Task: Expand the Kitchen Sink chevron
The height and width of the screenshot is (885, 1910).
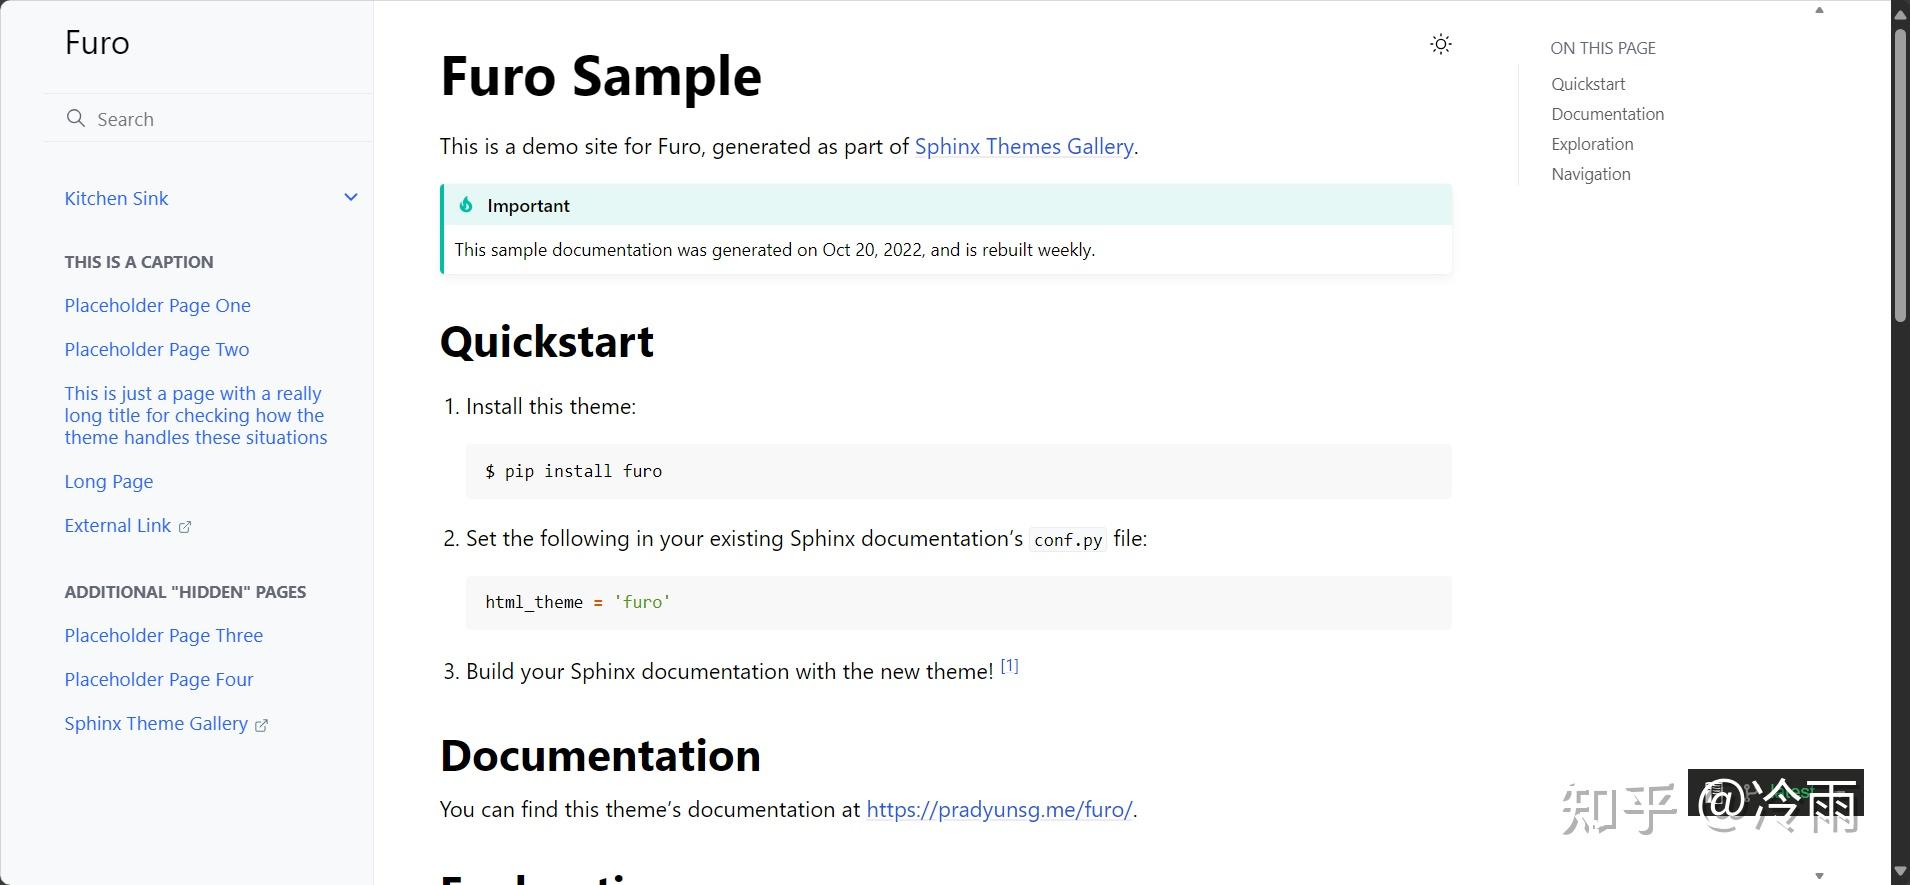Action: (x=351, y=198)
